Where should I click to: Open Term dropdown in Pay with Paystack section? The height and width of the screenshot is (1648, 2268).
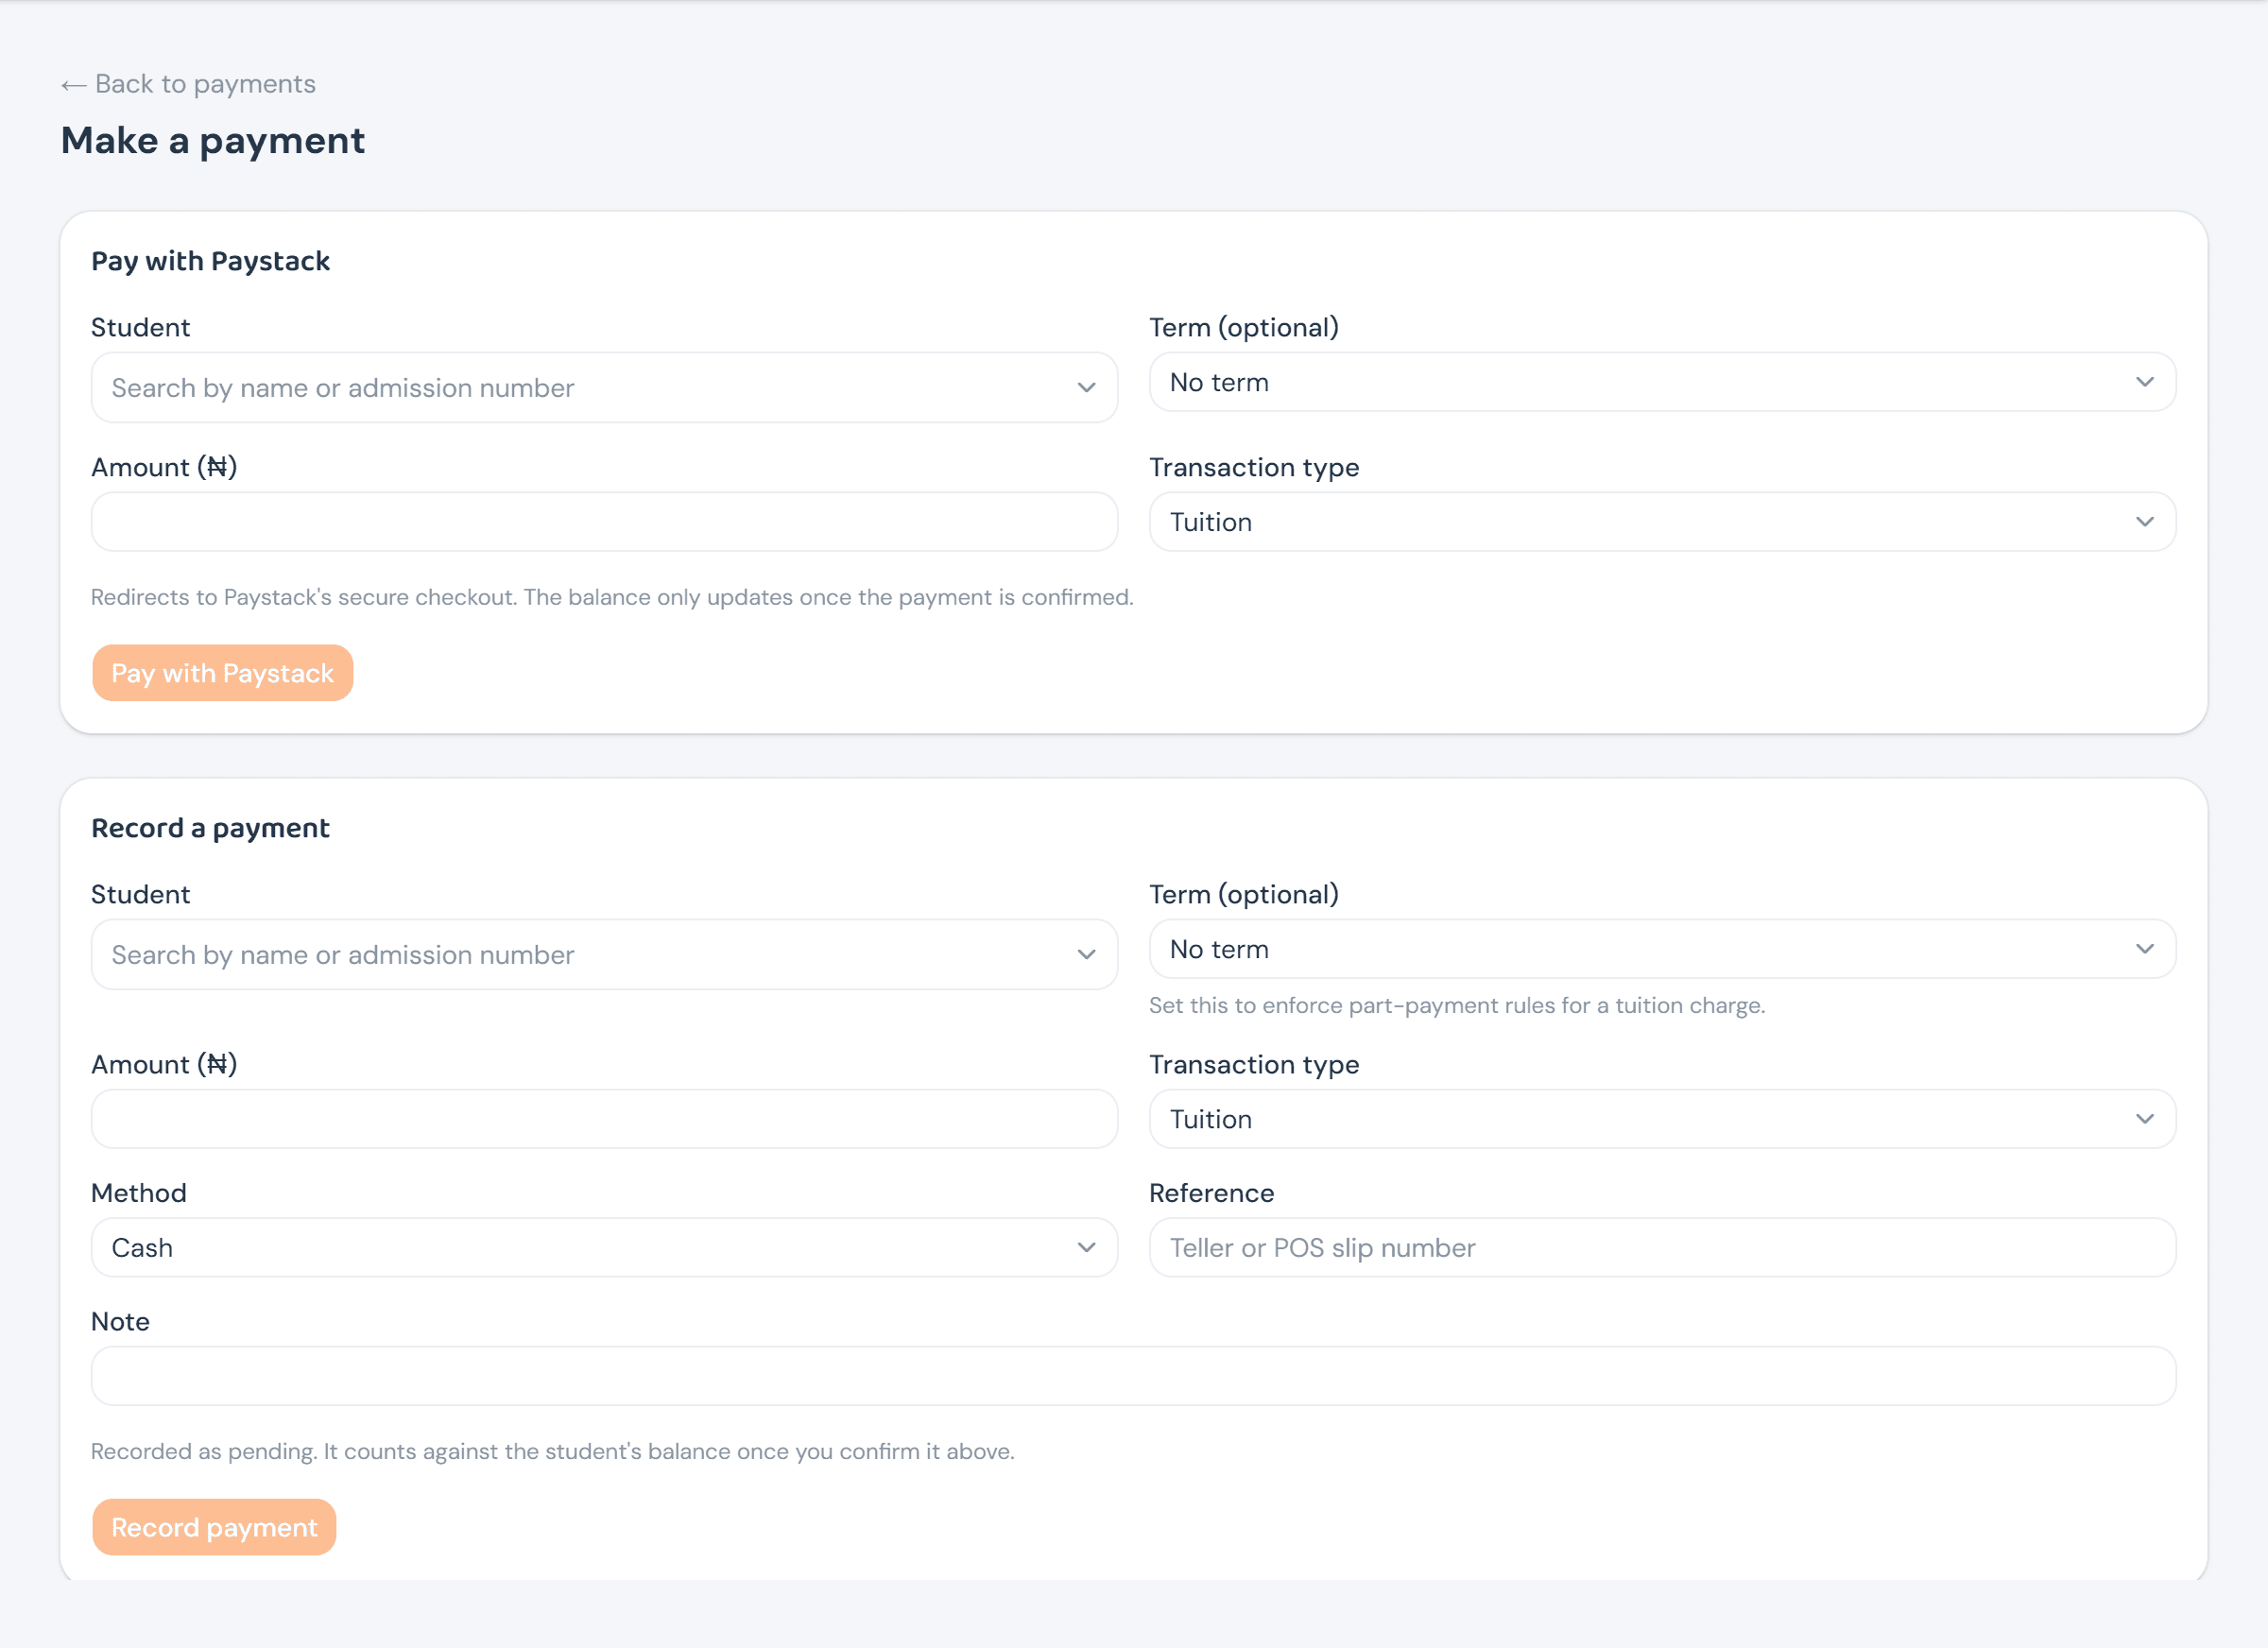tap(1662, 382)
